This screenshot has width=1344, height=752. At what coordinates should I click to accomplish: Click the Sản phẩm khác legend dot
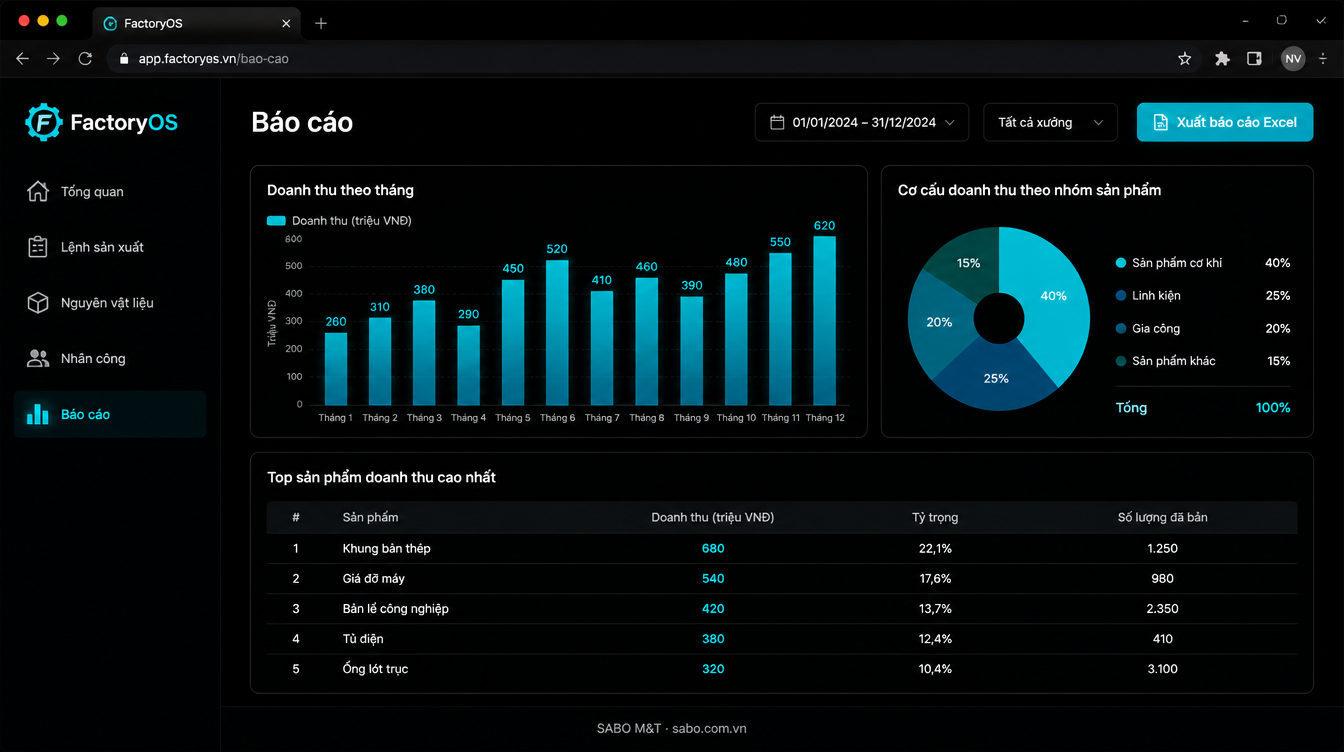tap(1120, 361)
